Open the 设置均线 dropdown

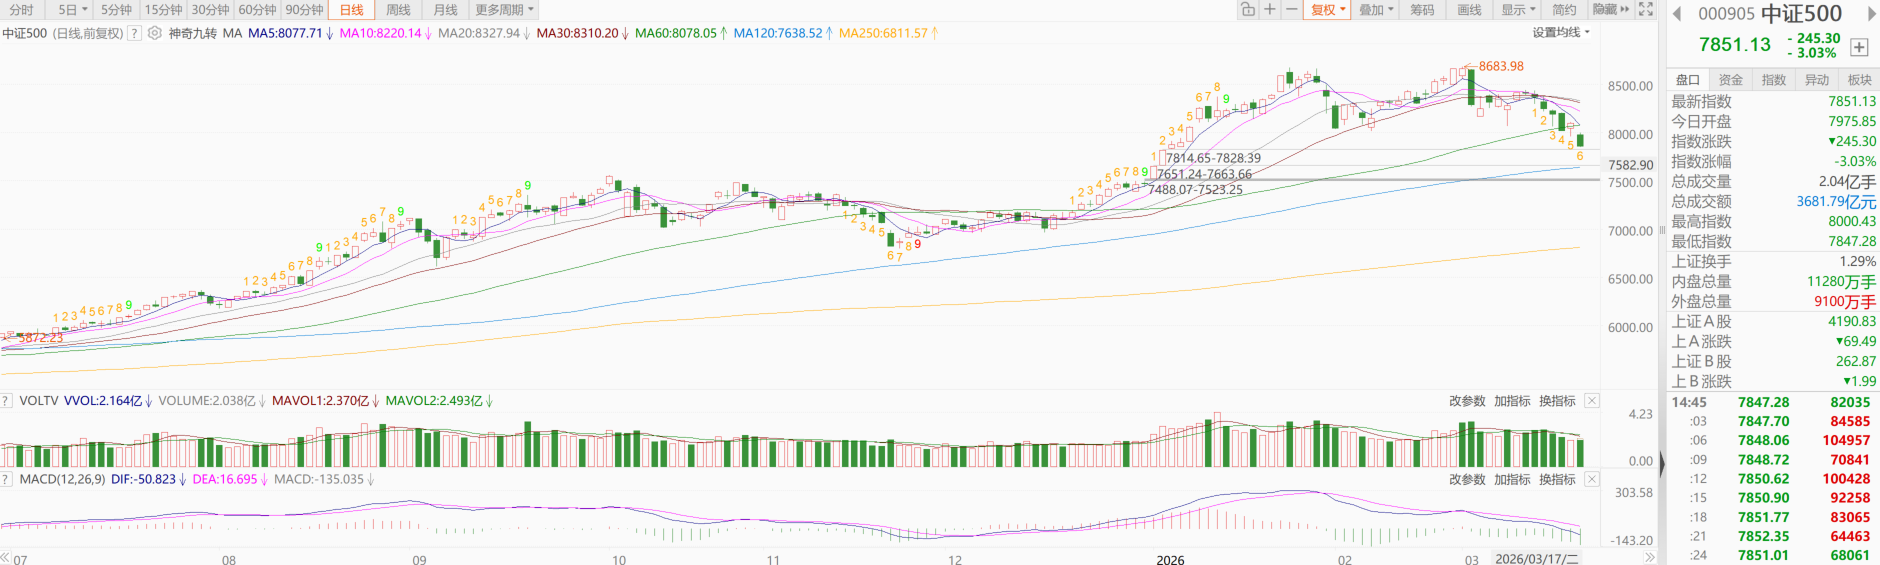coord(1560,33)
